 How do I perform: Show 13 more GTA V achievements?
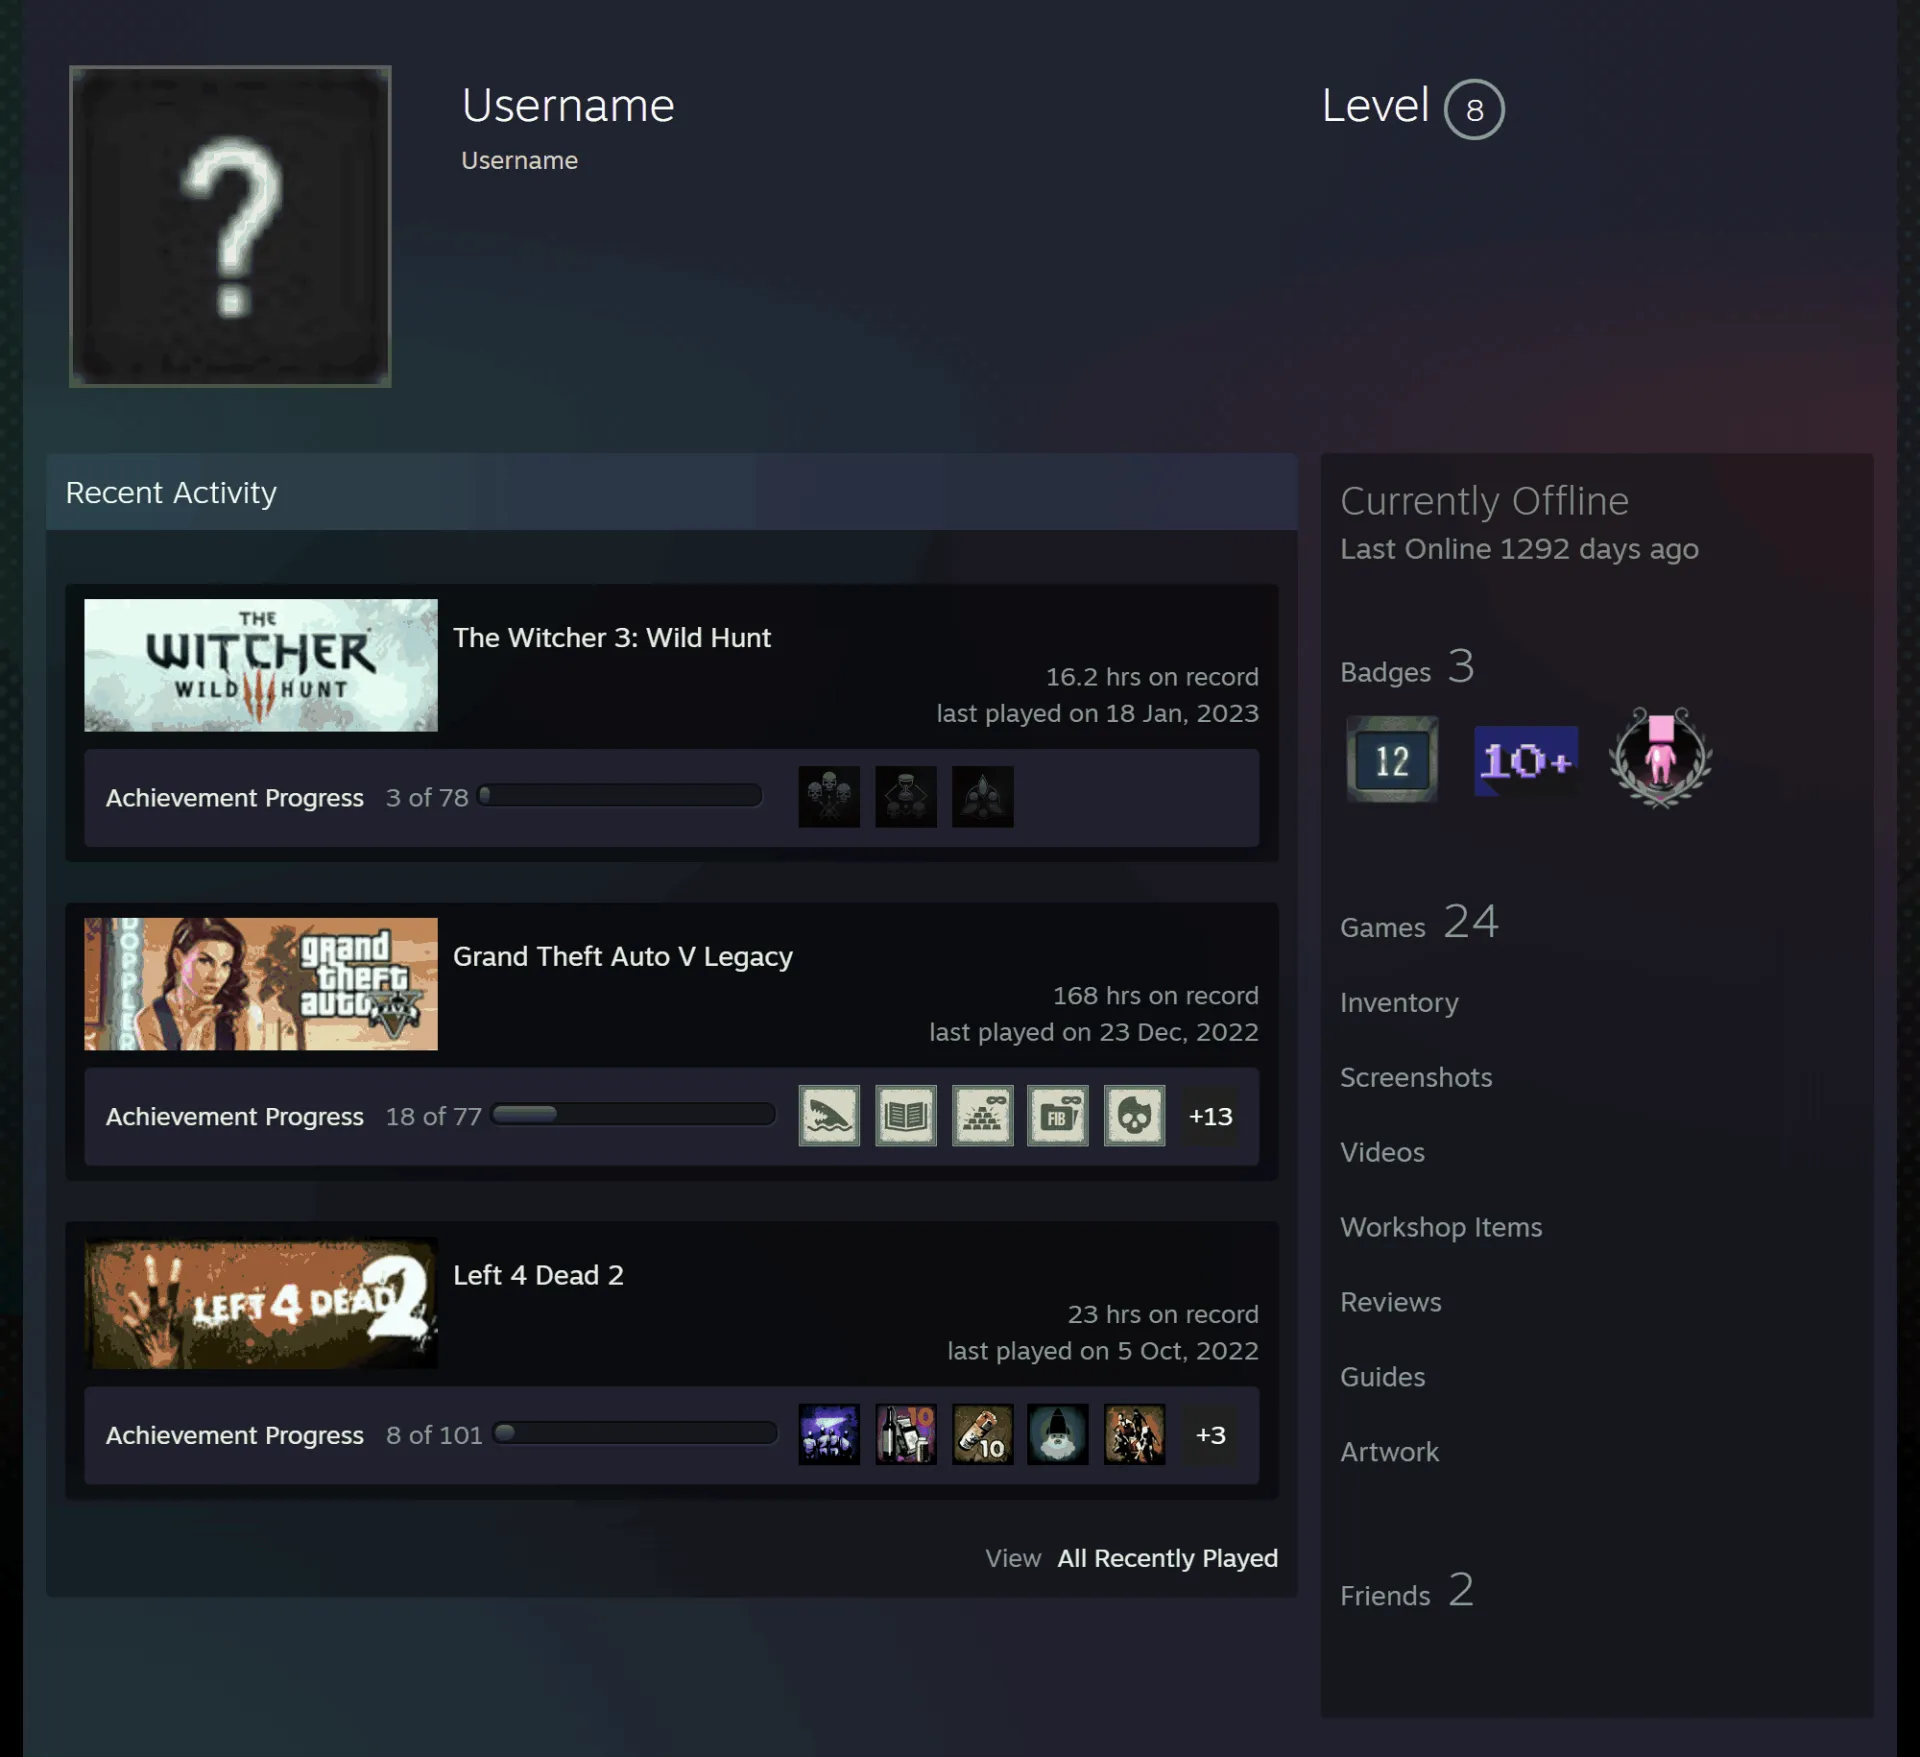pyautogui.click(x=1211, y=1116)
